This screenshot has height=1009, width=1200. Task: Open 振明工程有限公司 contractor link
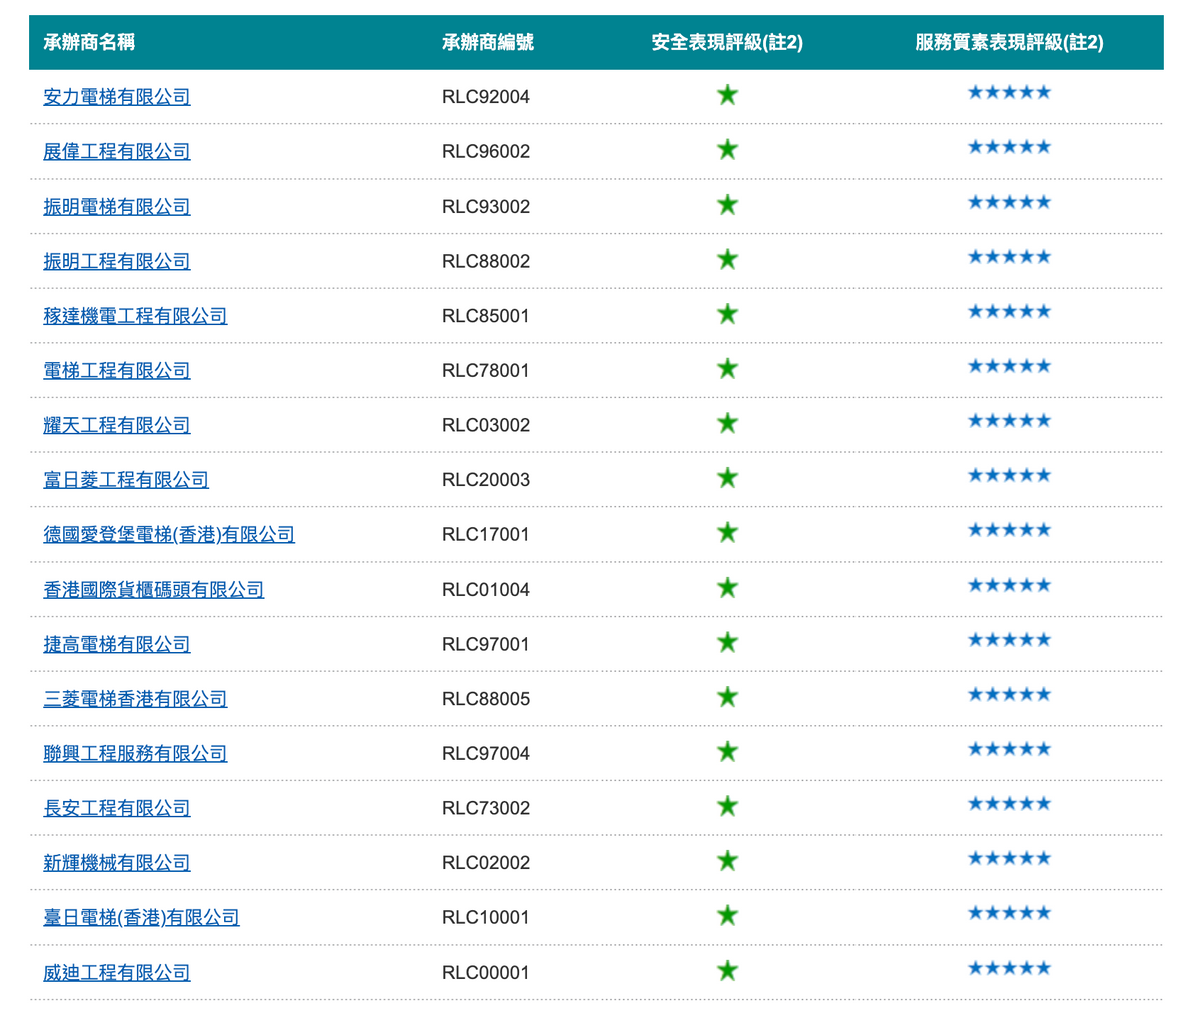point(117,261)
